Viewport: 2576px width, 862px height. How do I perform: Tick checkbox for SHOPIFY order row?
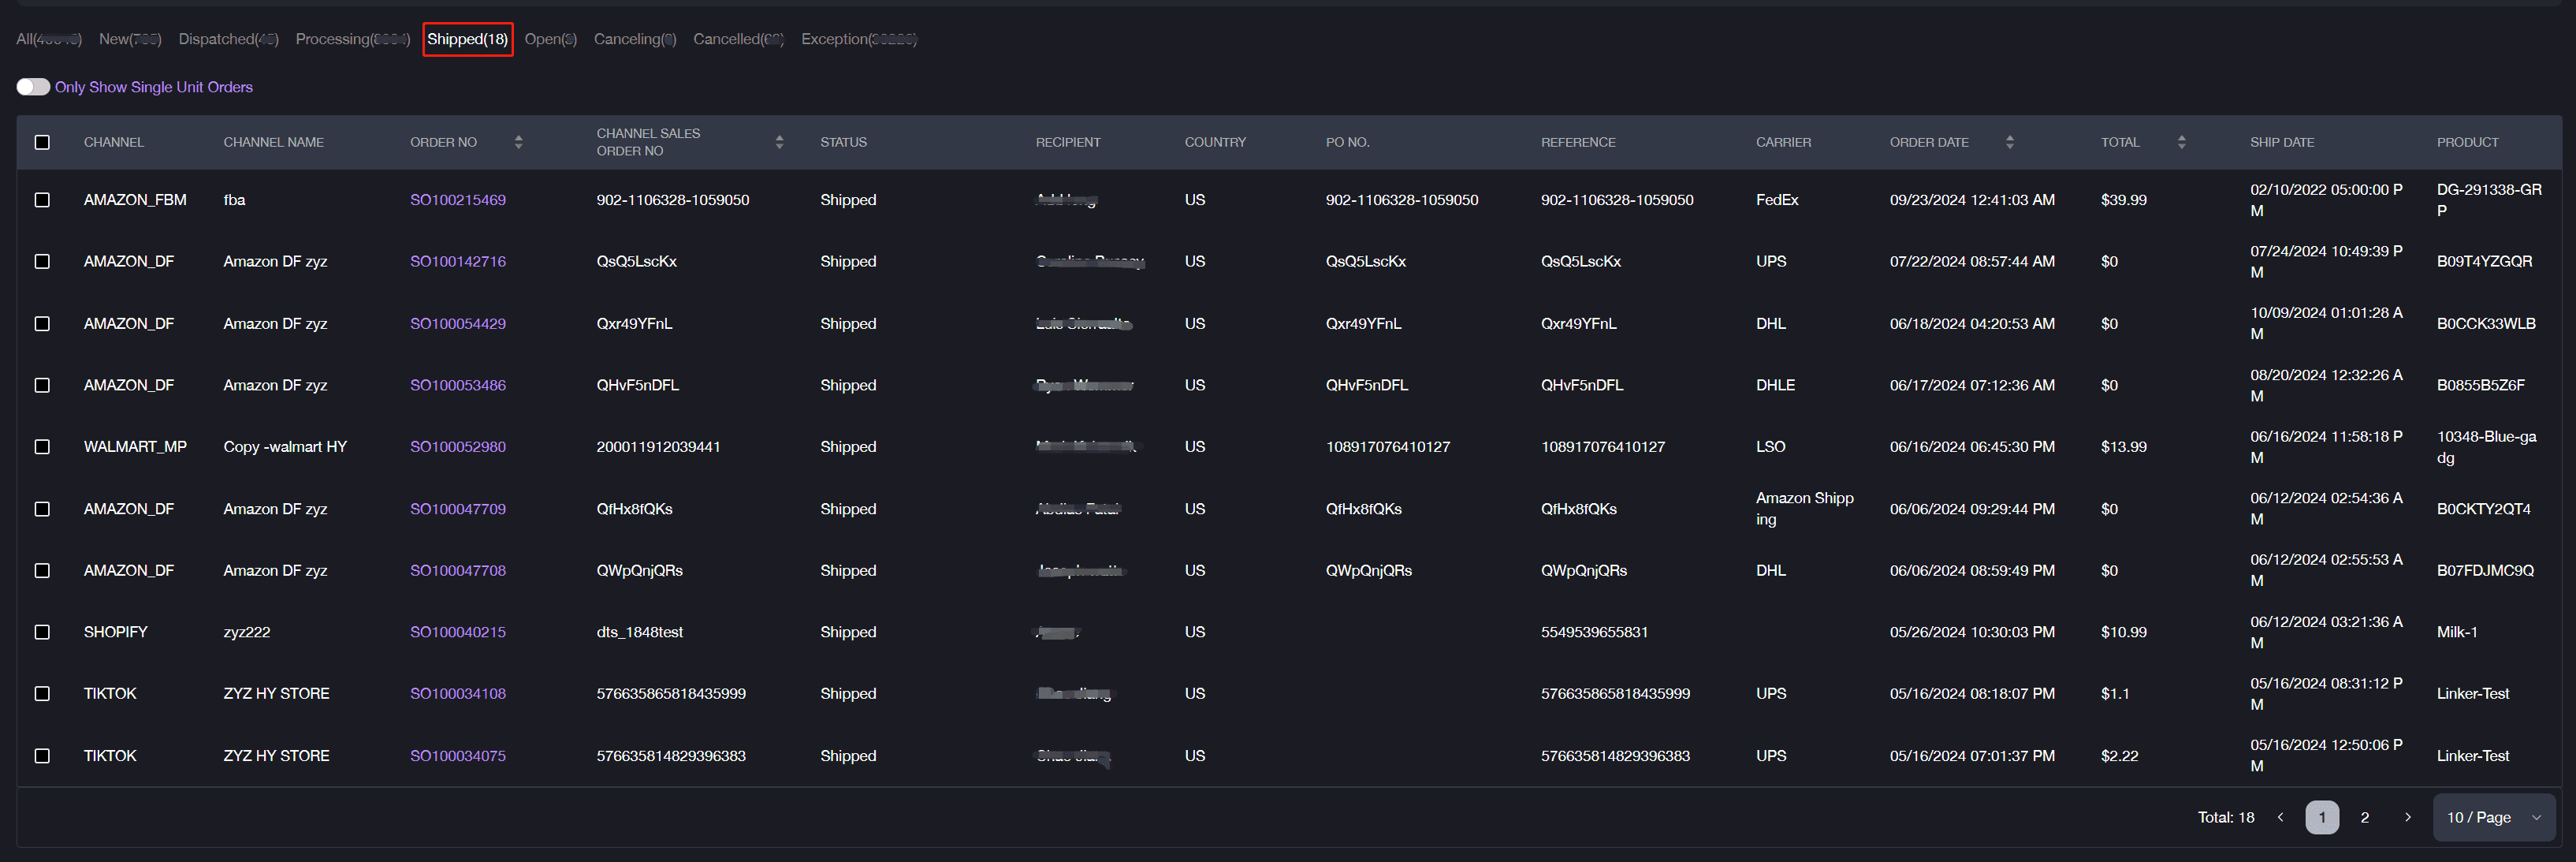[42, 632]
